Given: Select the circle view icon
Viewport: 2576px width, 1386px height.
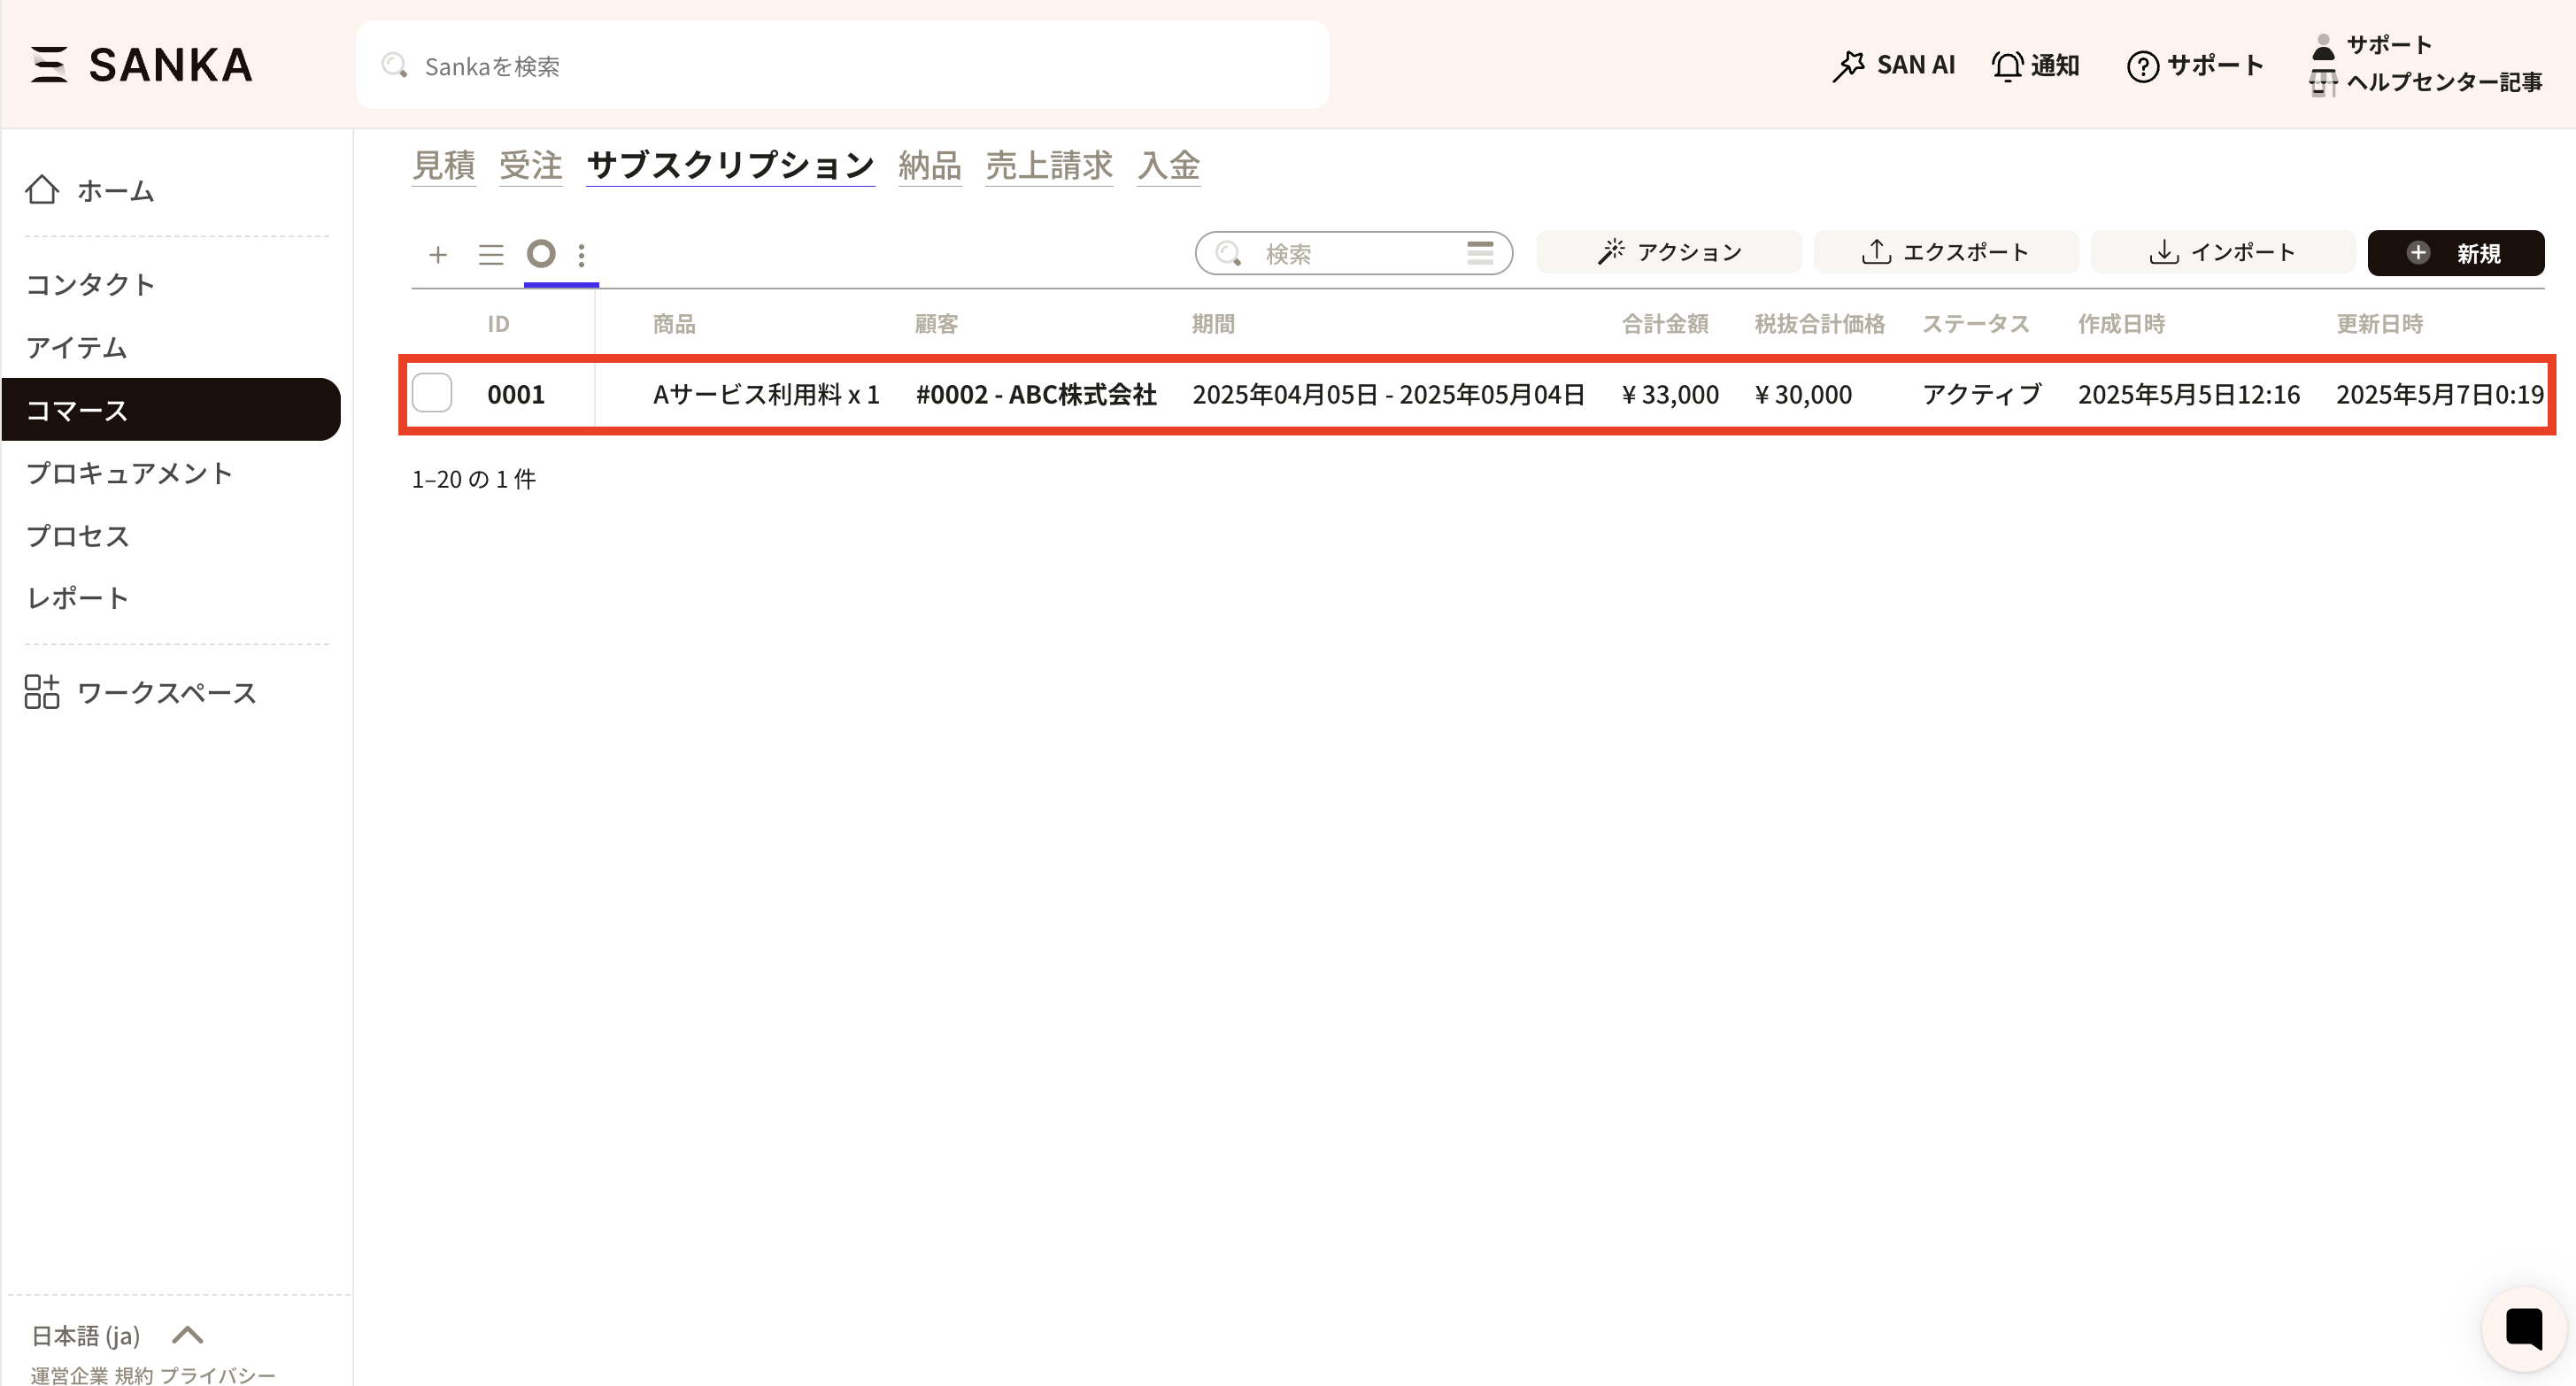Looking at the screenshot, I should [541, 254].
